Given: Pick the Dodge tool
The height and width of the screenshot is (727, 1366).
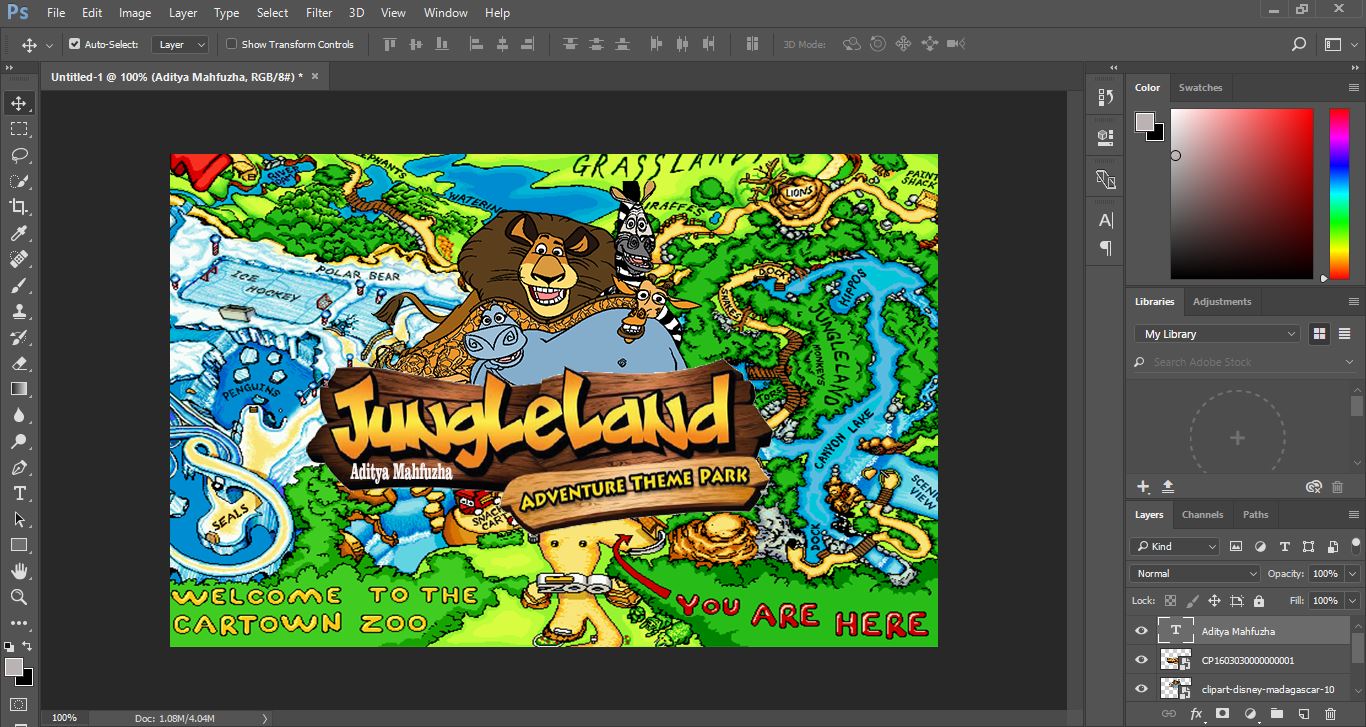Looking at the screenshot, I should point(19,441).
